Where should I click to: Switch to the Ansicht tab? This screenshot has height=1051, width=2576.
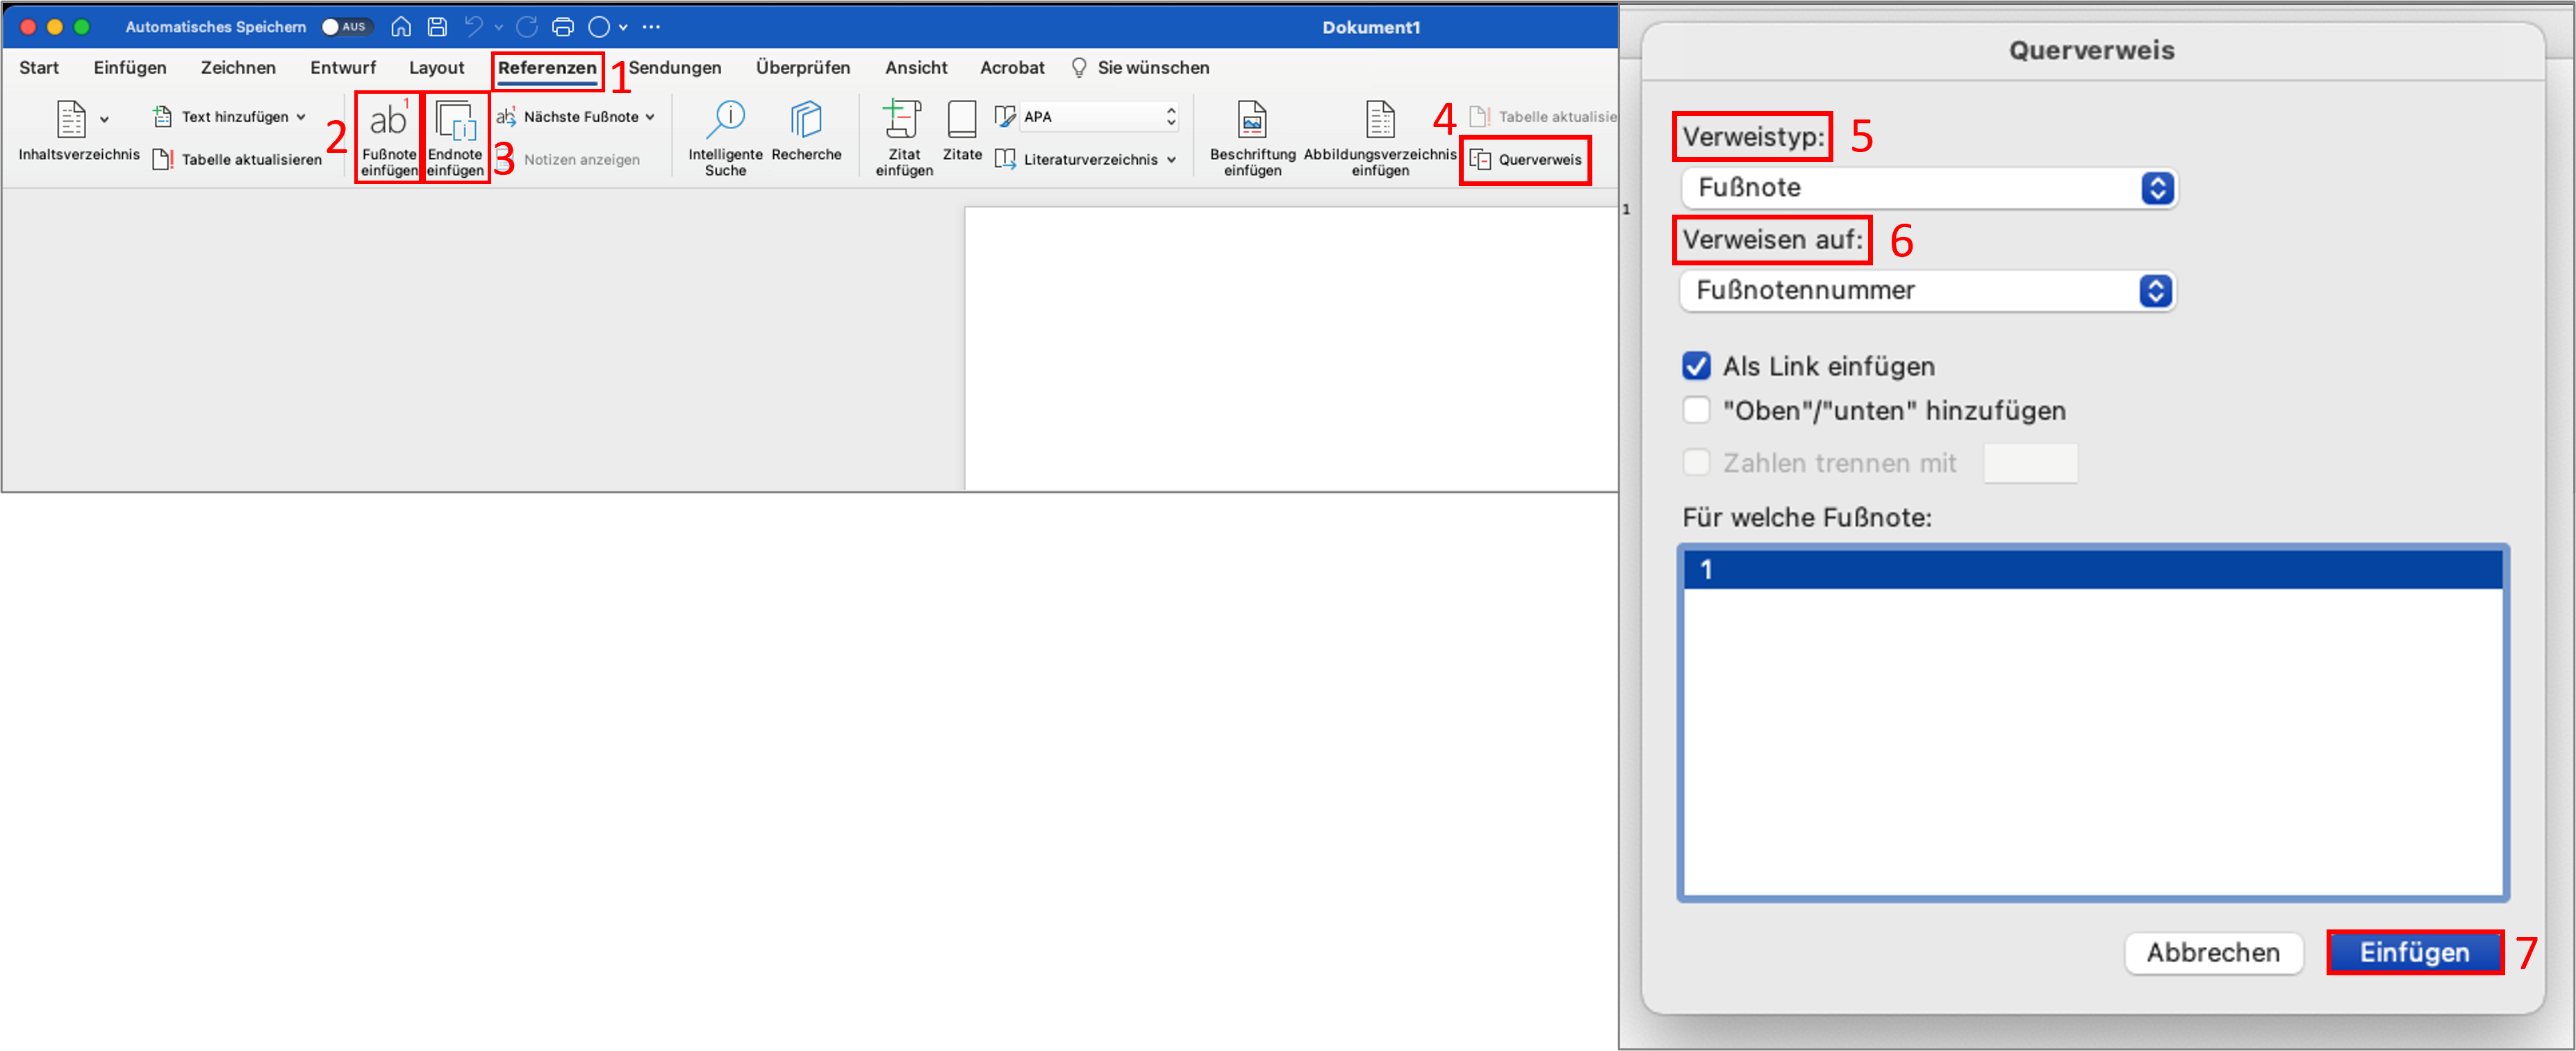click(x=916, y=68)
